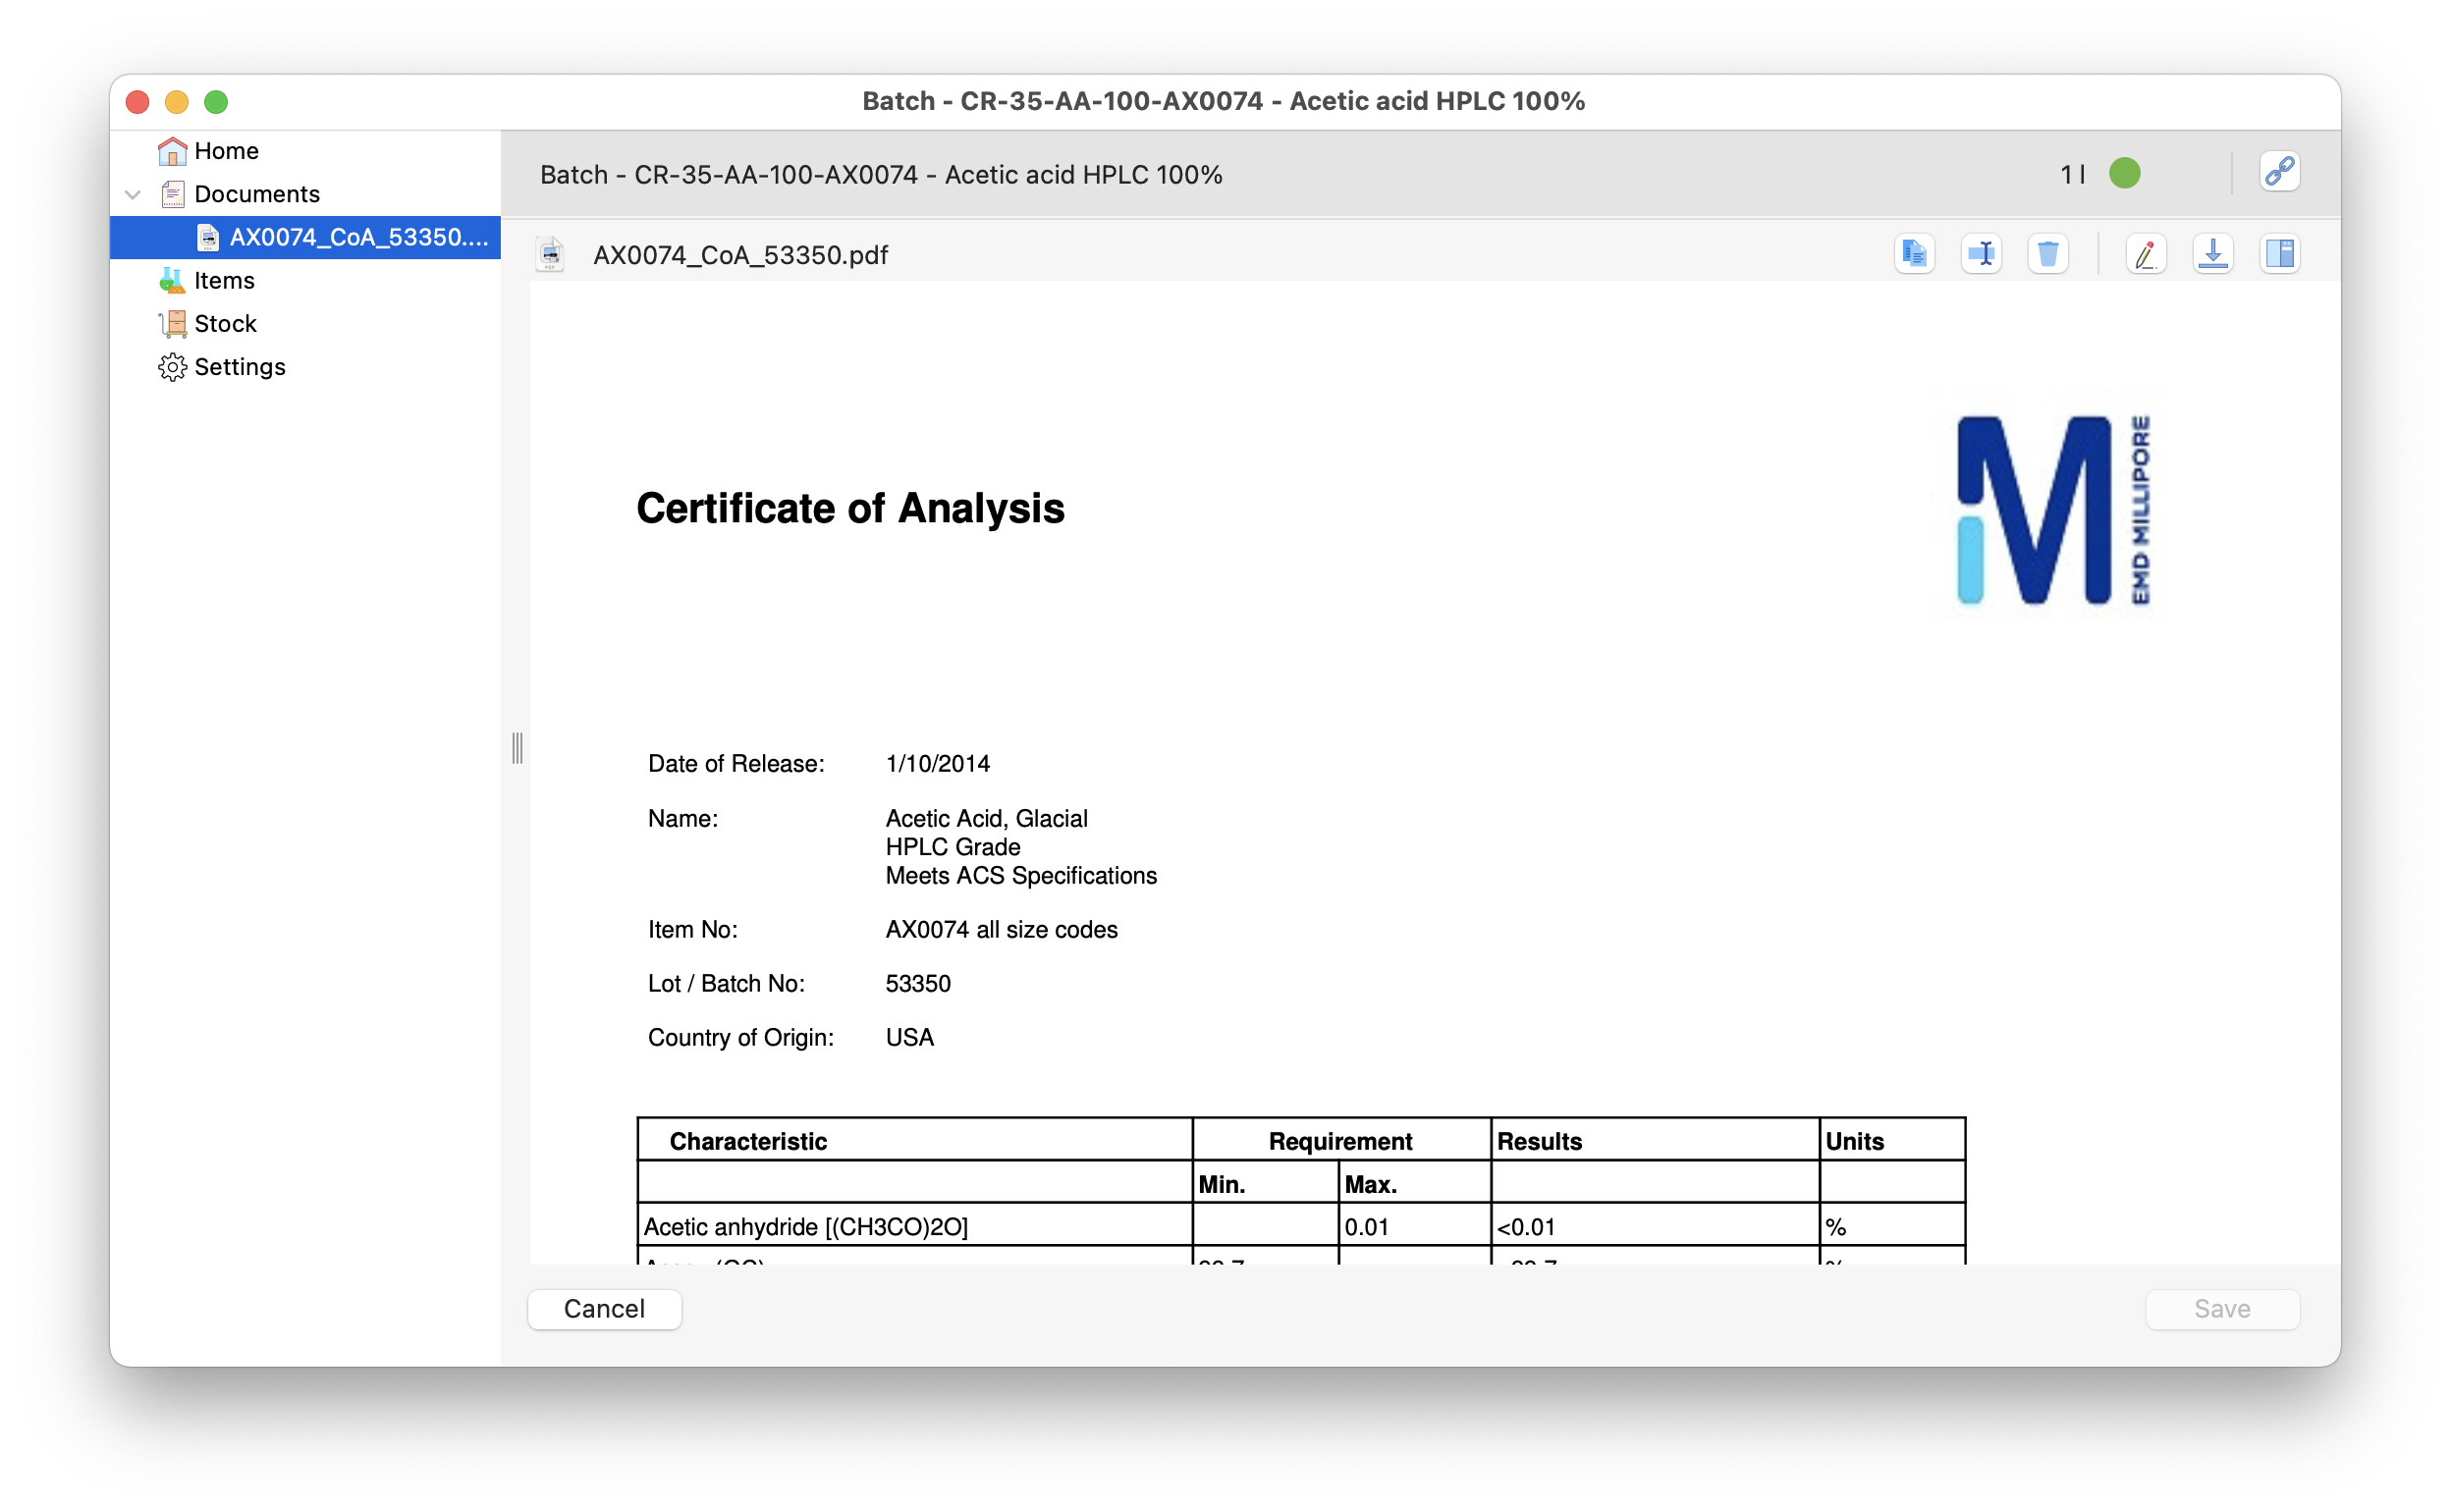Click the Stock cart icon
Image resolution: width=2451 pixels, height=1512 pixels.
tap(172, 324)
